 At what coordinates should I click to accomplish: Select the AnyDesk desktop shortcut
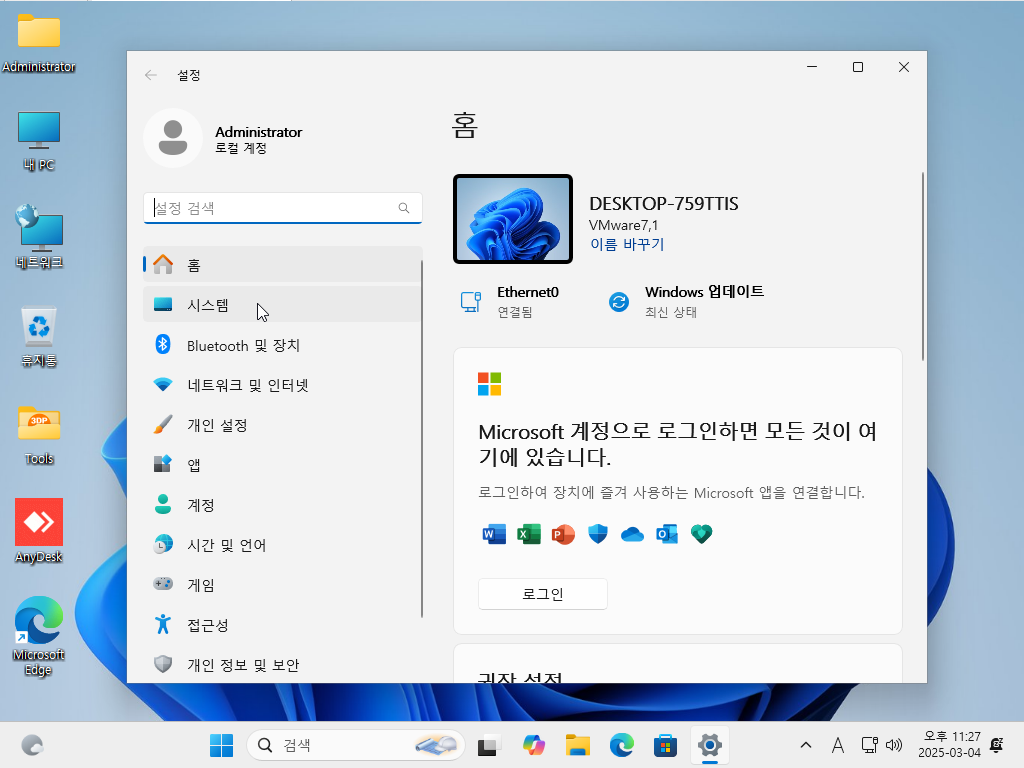pyautogui.click(x=39, y=531)
